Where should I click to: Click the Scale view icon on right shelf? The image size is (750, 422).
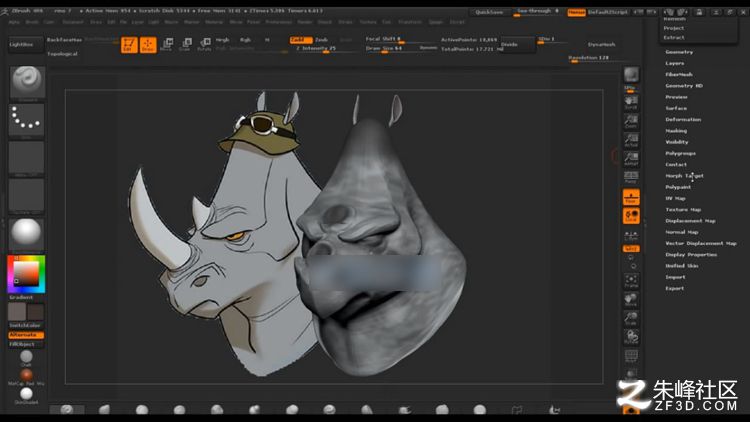point(631,318)
